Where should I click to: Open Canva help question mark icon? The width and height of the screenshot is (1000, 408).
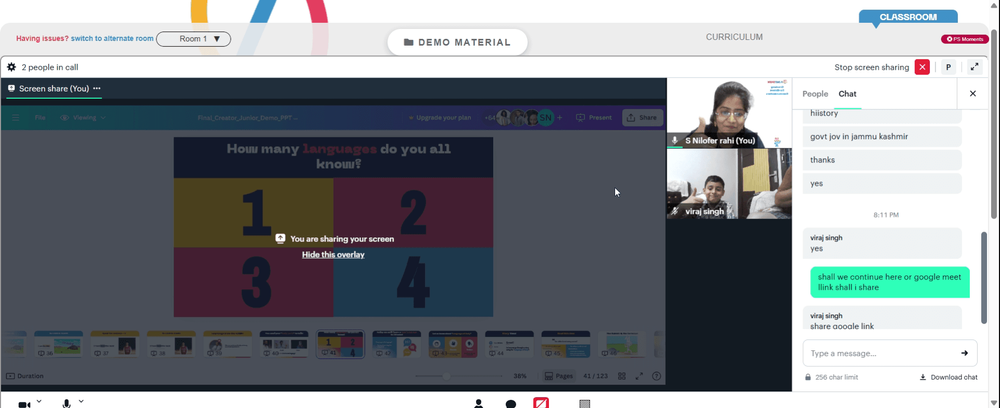656,376
